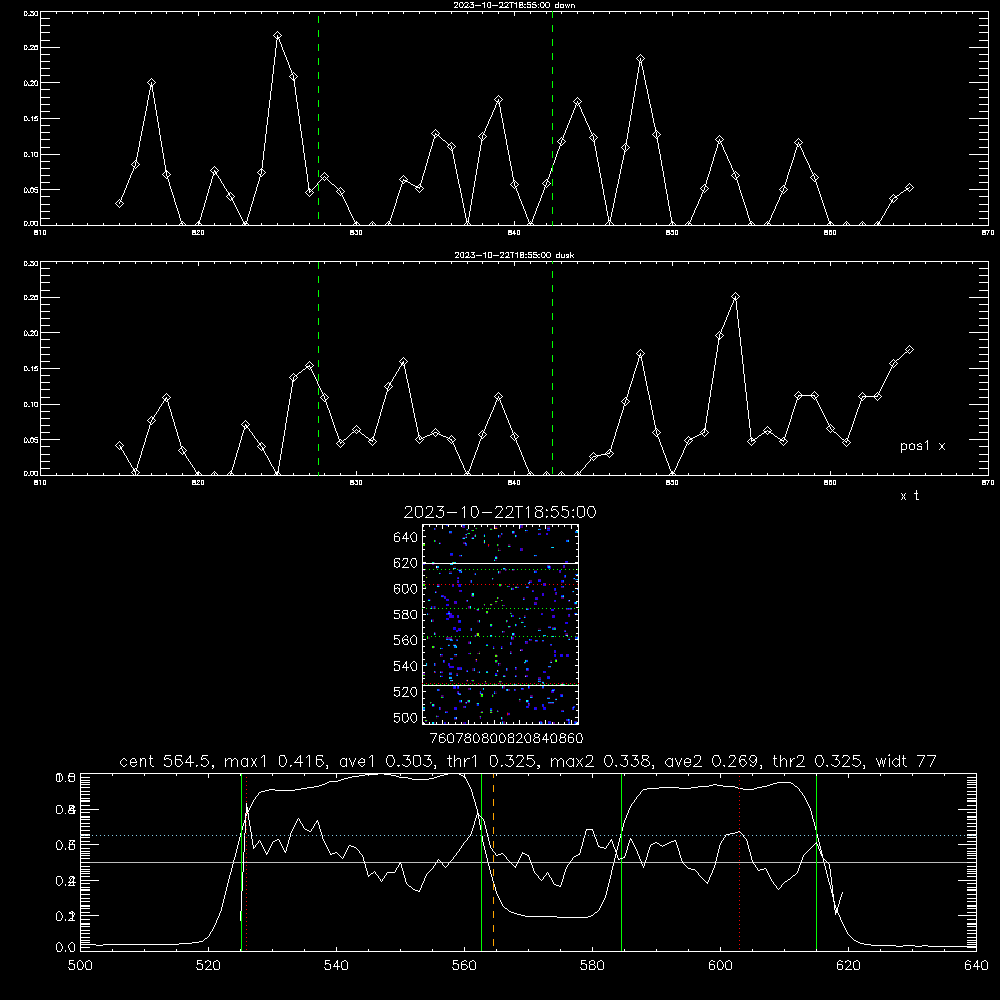Click the '560' tick label on the profile plot x-axis
Viewport: 1000px width, 1000px height.
(464, 966)
